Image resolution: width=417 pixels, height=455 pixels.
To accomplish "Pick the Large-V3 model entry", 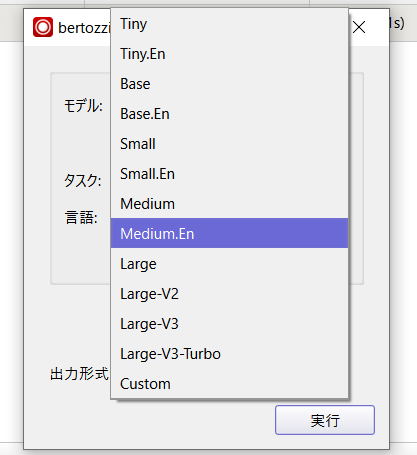I will [x=229, y=324].
